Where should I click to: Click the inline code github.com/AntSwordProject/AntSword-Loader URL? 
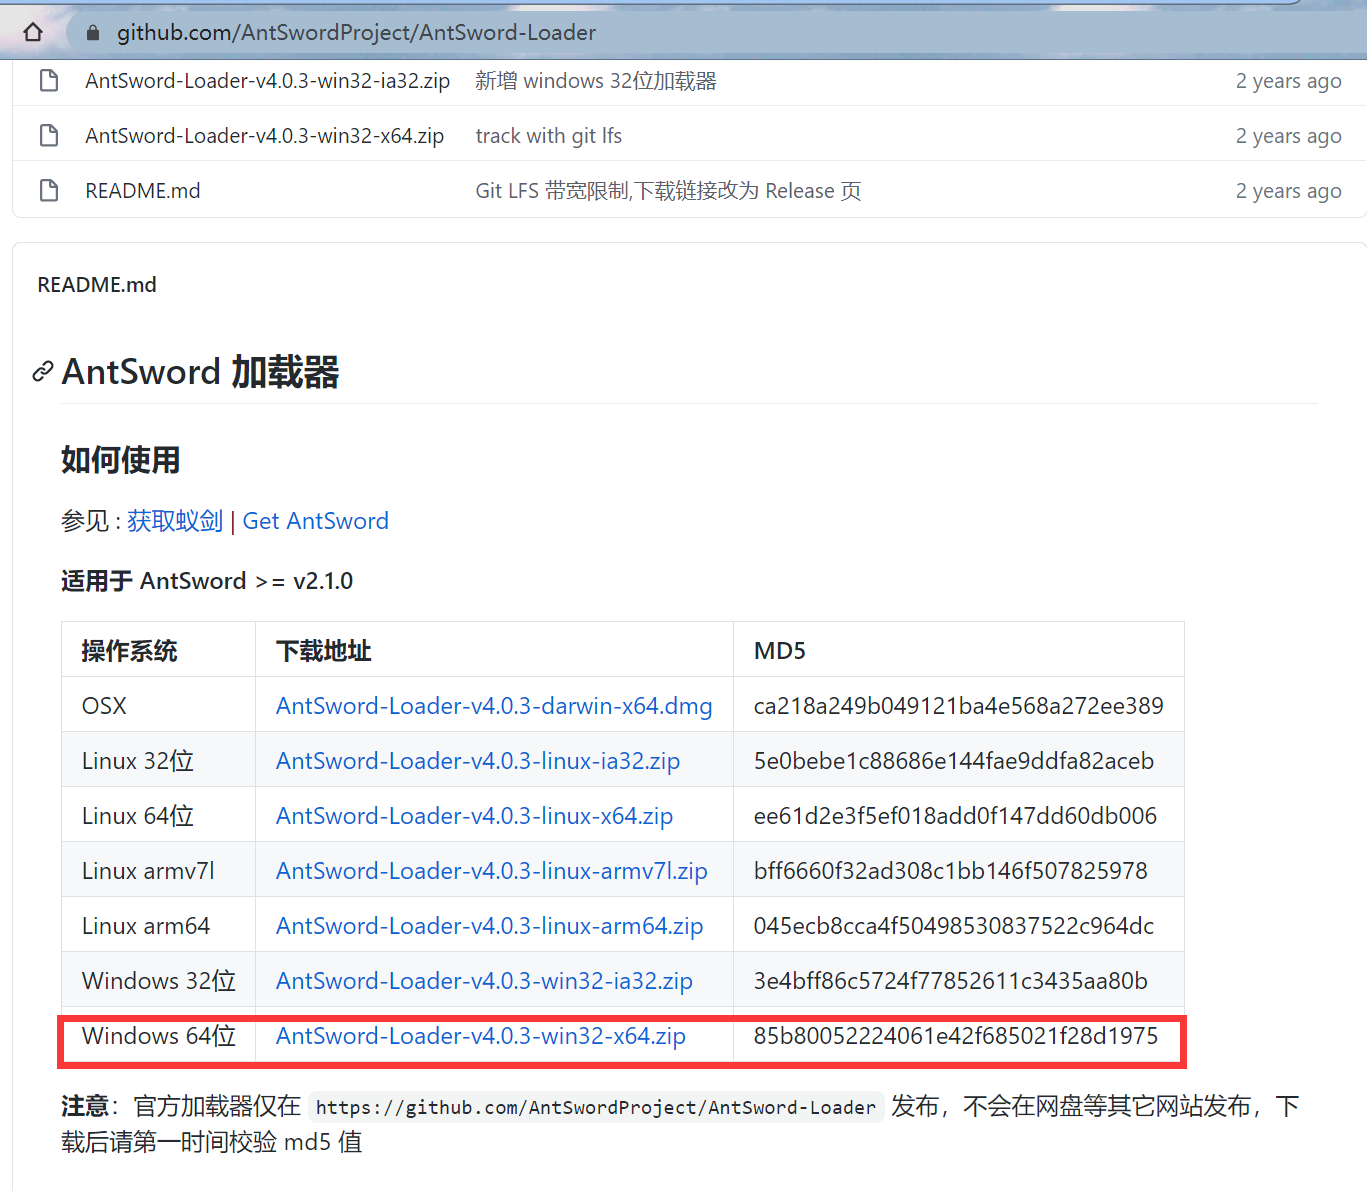pos(595,1107)
